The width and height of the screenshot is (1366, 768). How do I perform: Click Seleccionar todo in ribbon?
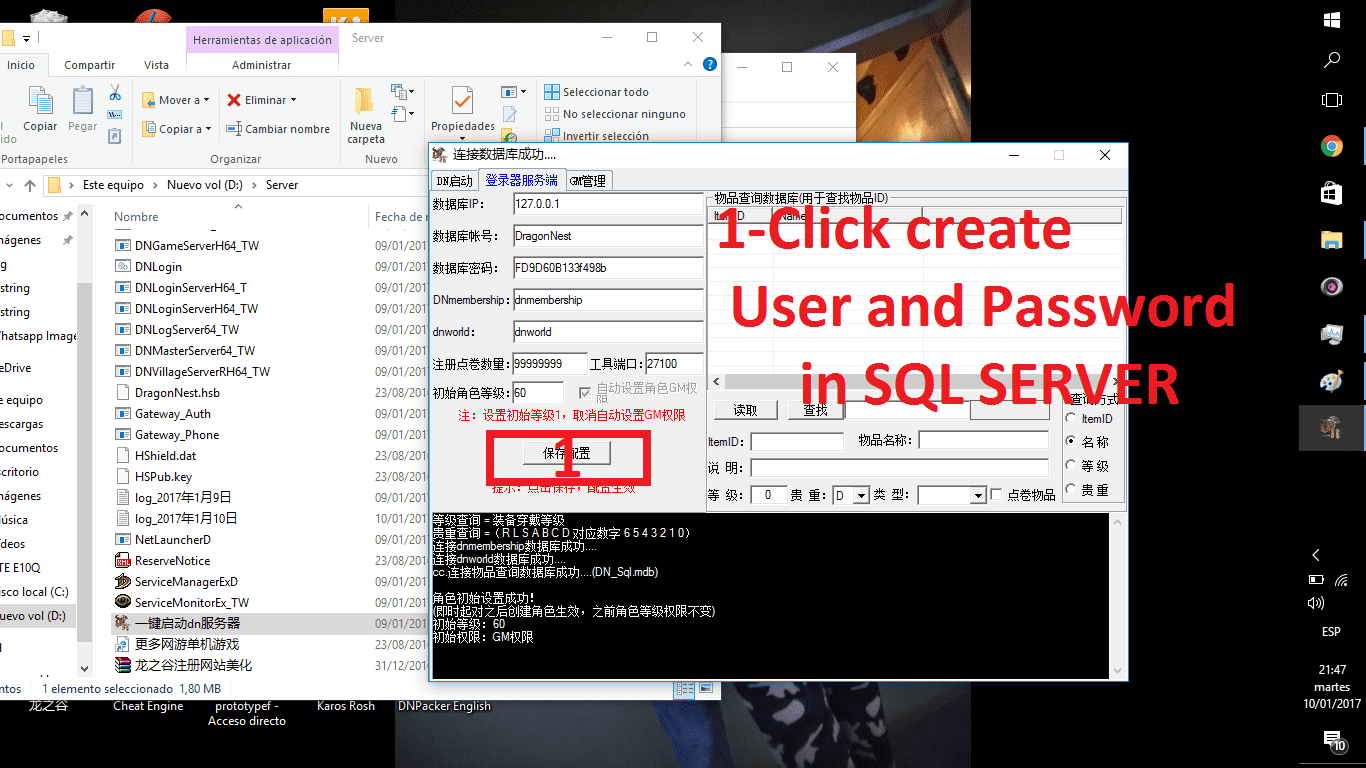point(596,92)
